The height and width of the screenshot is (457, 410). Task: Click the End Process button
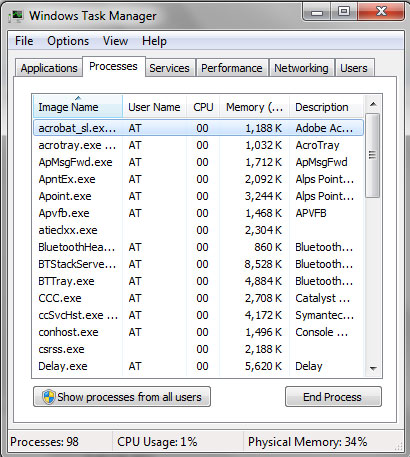click(x=333, y=397)
